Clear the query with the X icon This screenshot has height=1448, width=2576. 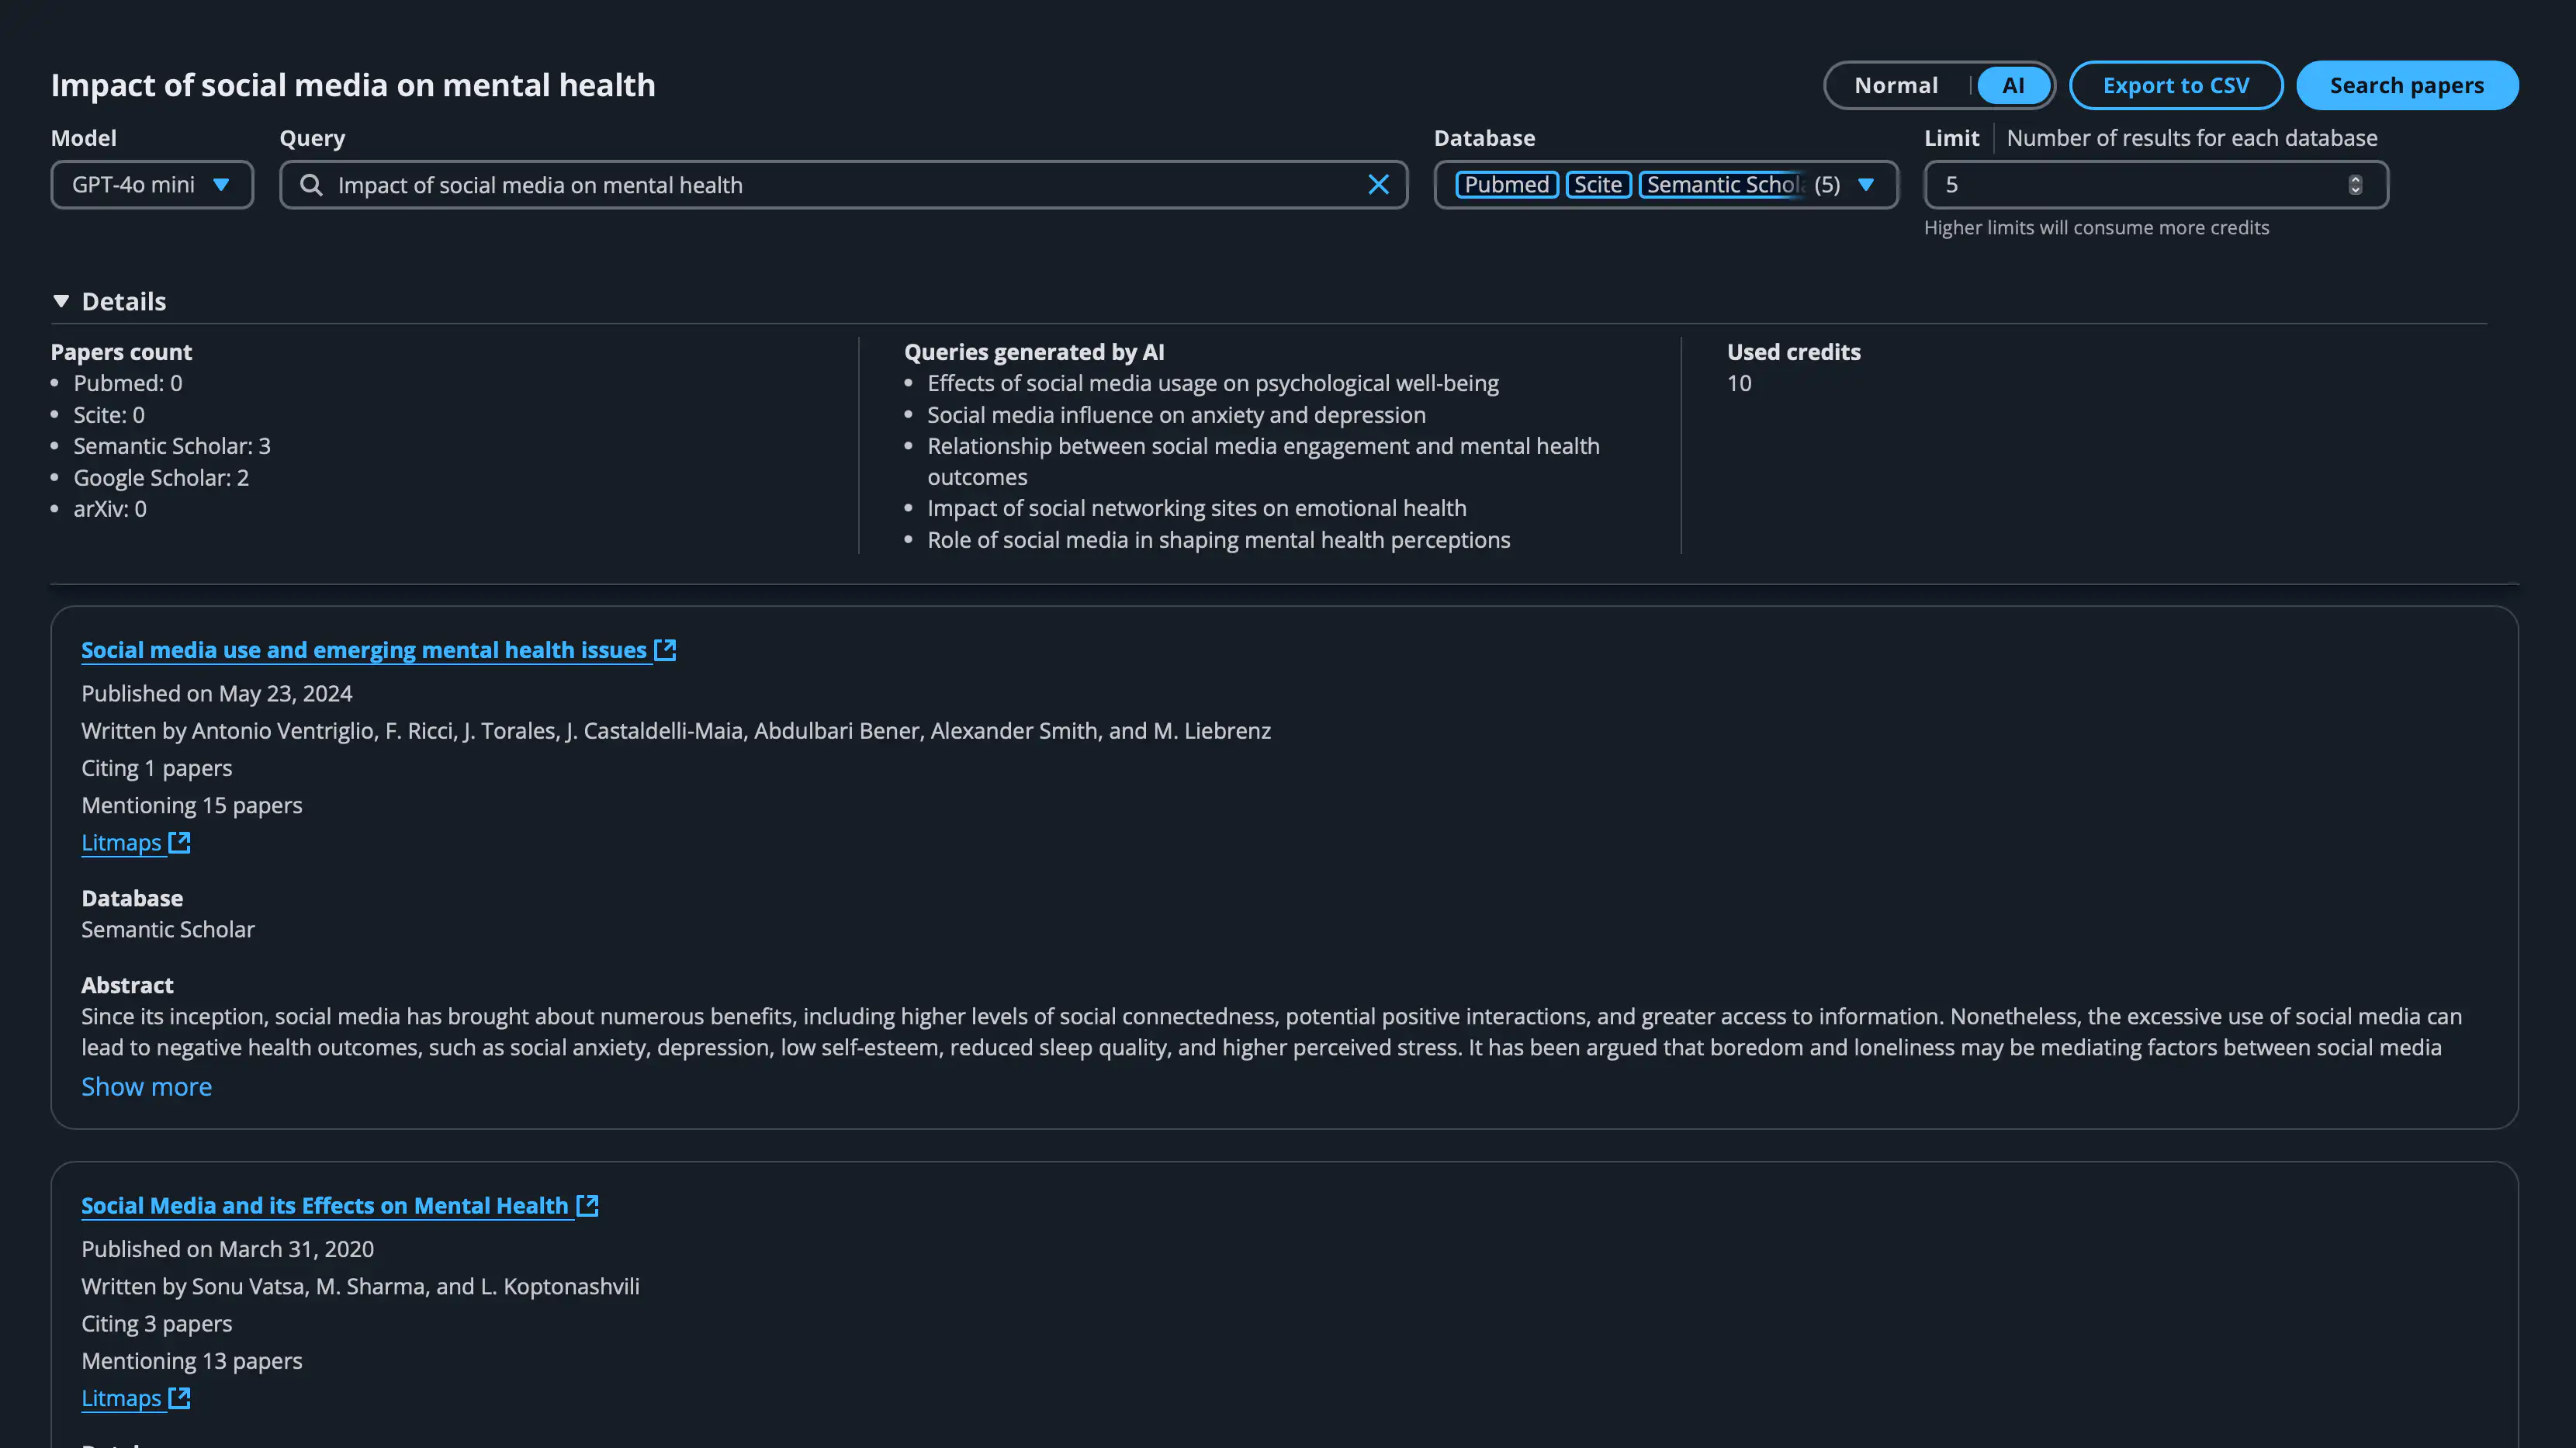point(1378,185)
